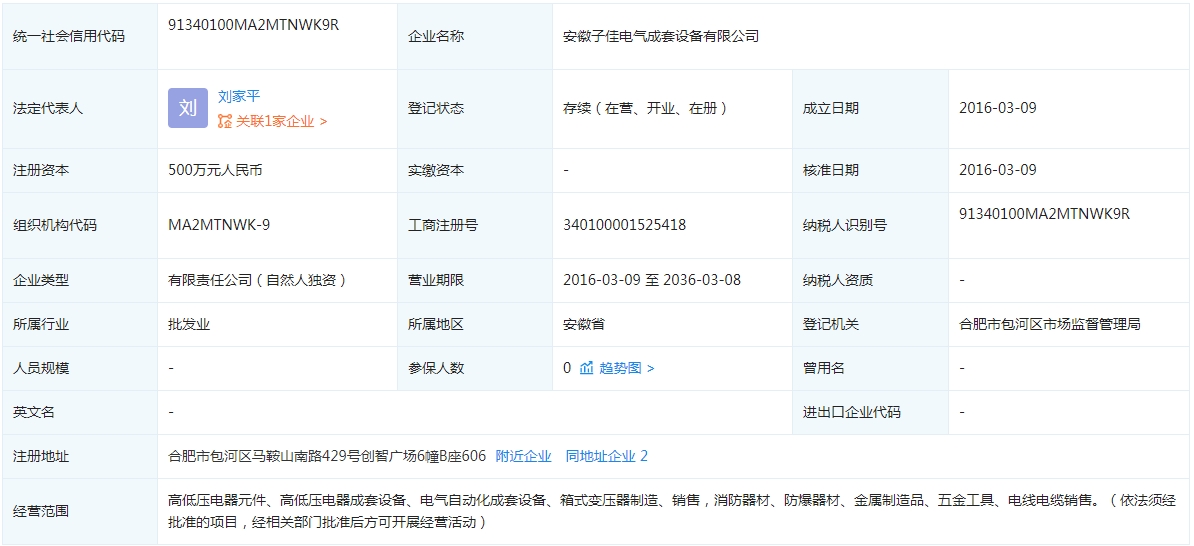This screenshot has height=546, width=1194.
Task: Click the registered capital value 500万元人民币
Action: 215,170
